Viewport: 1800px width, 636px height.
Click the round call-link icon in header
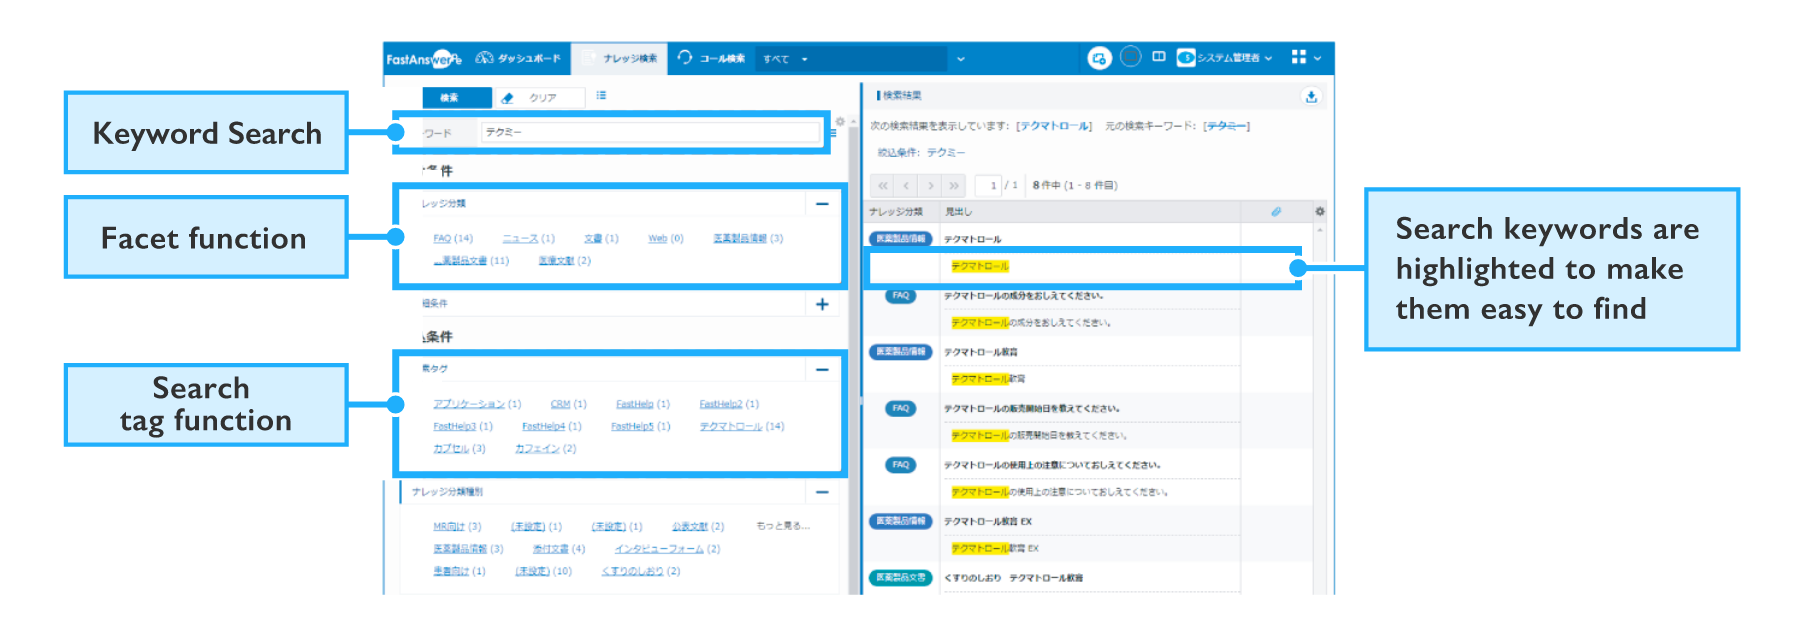1099,58
